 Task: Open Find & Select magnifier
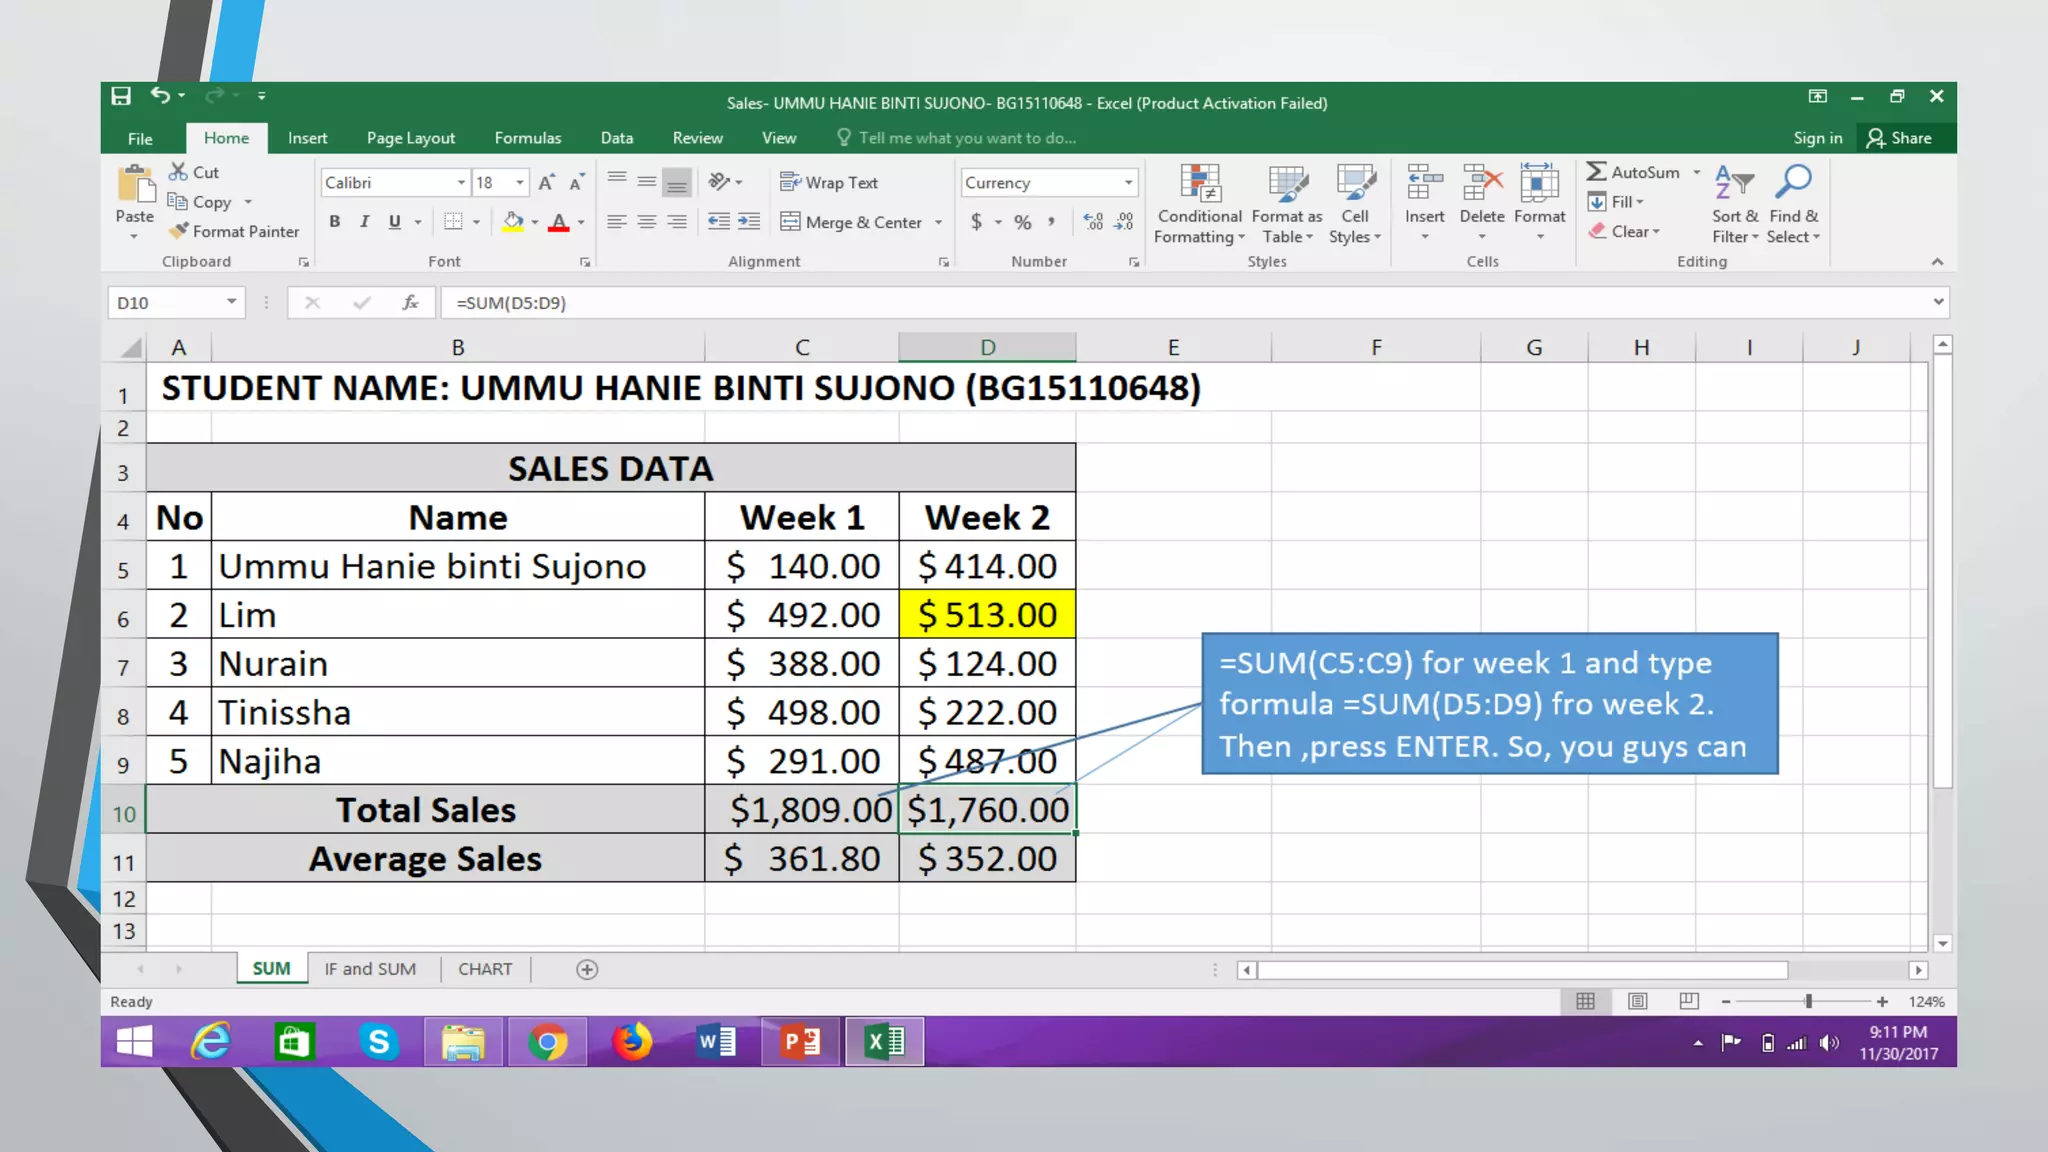[x=1793, y=204]
